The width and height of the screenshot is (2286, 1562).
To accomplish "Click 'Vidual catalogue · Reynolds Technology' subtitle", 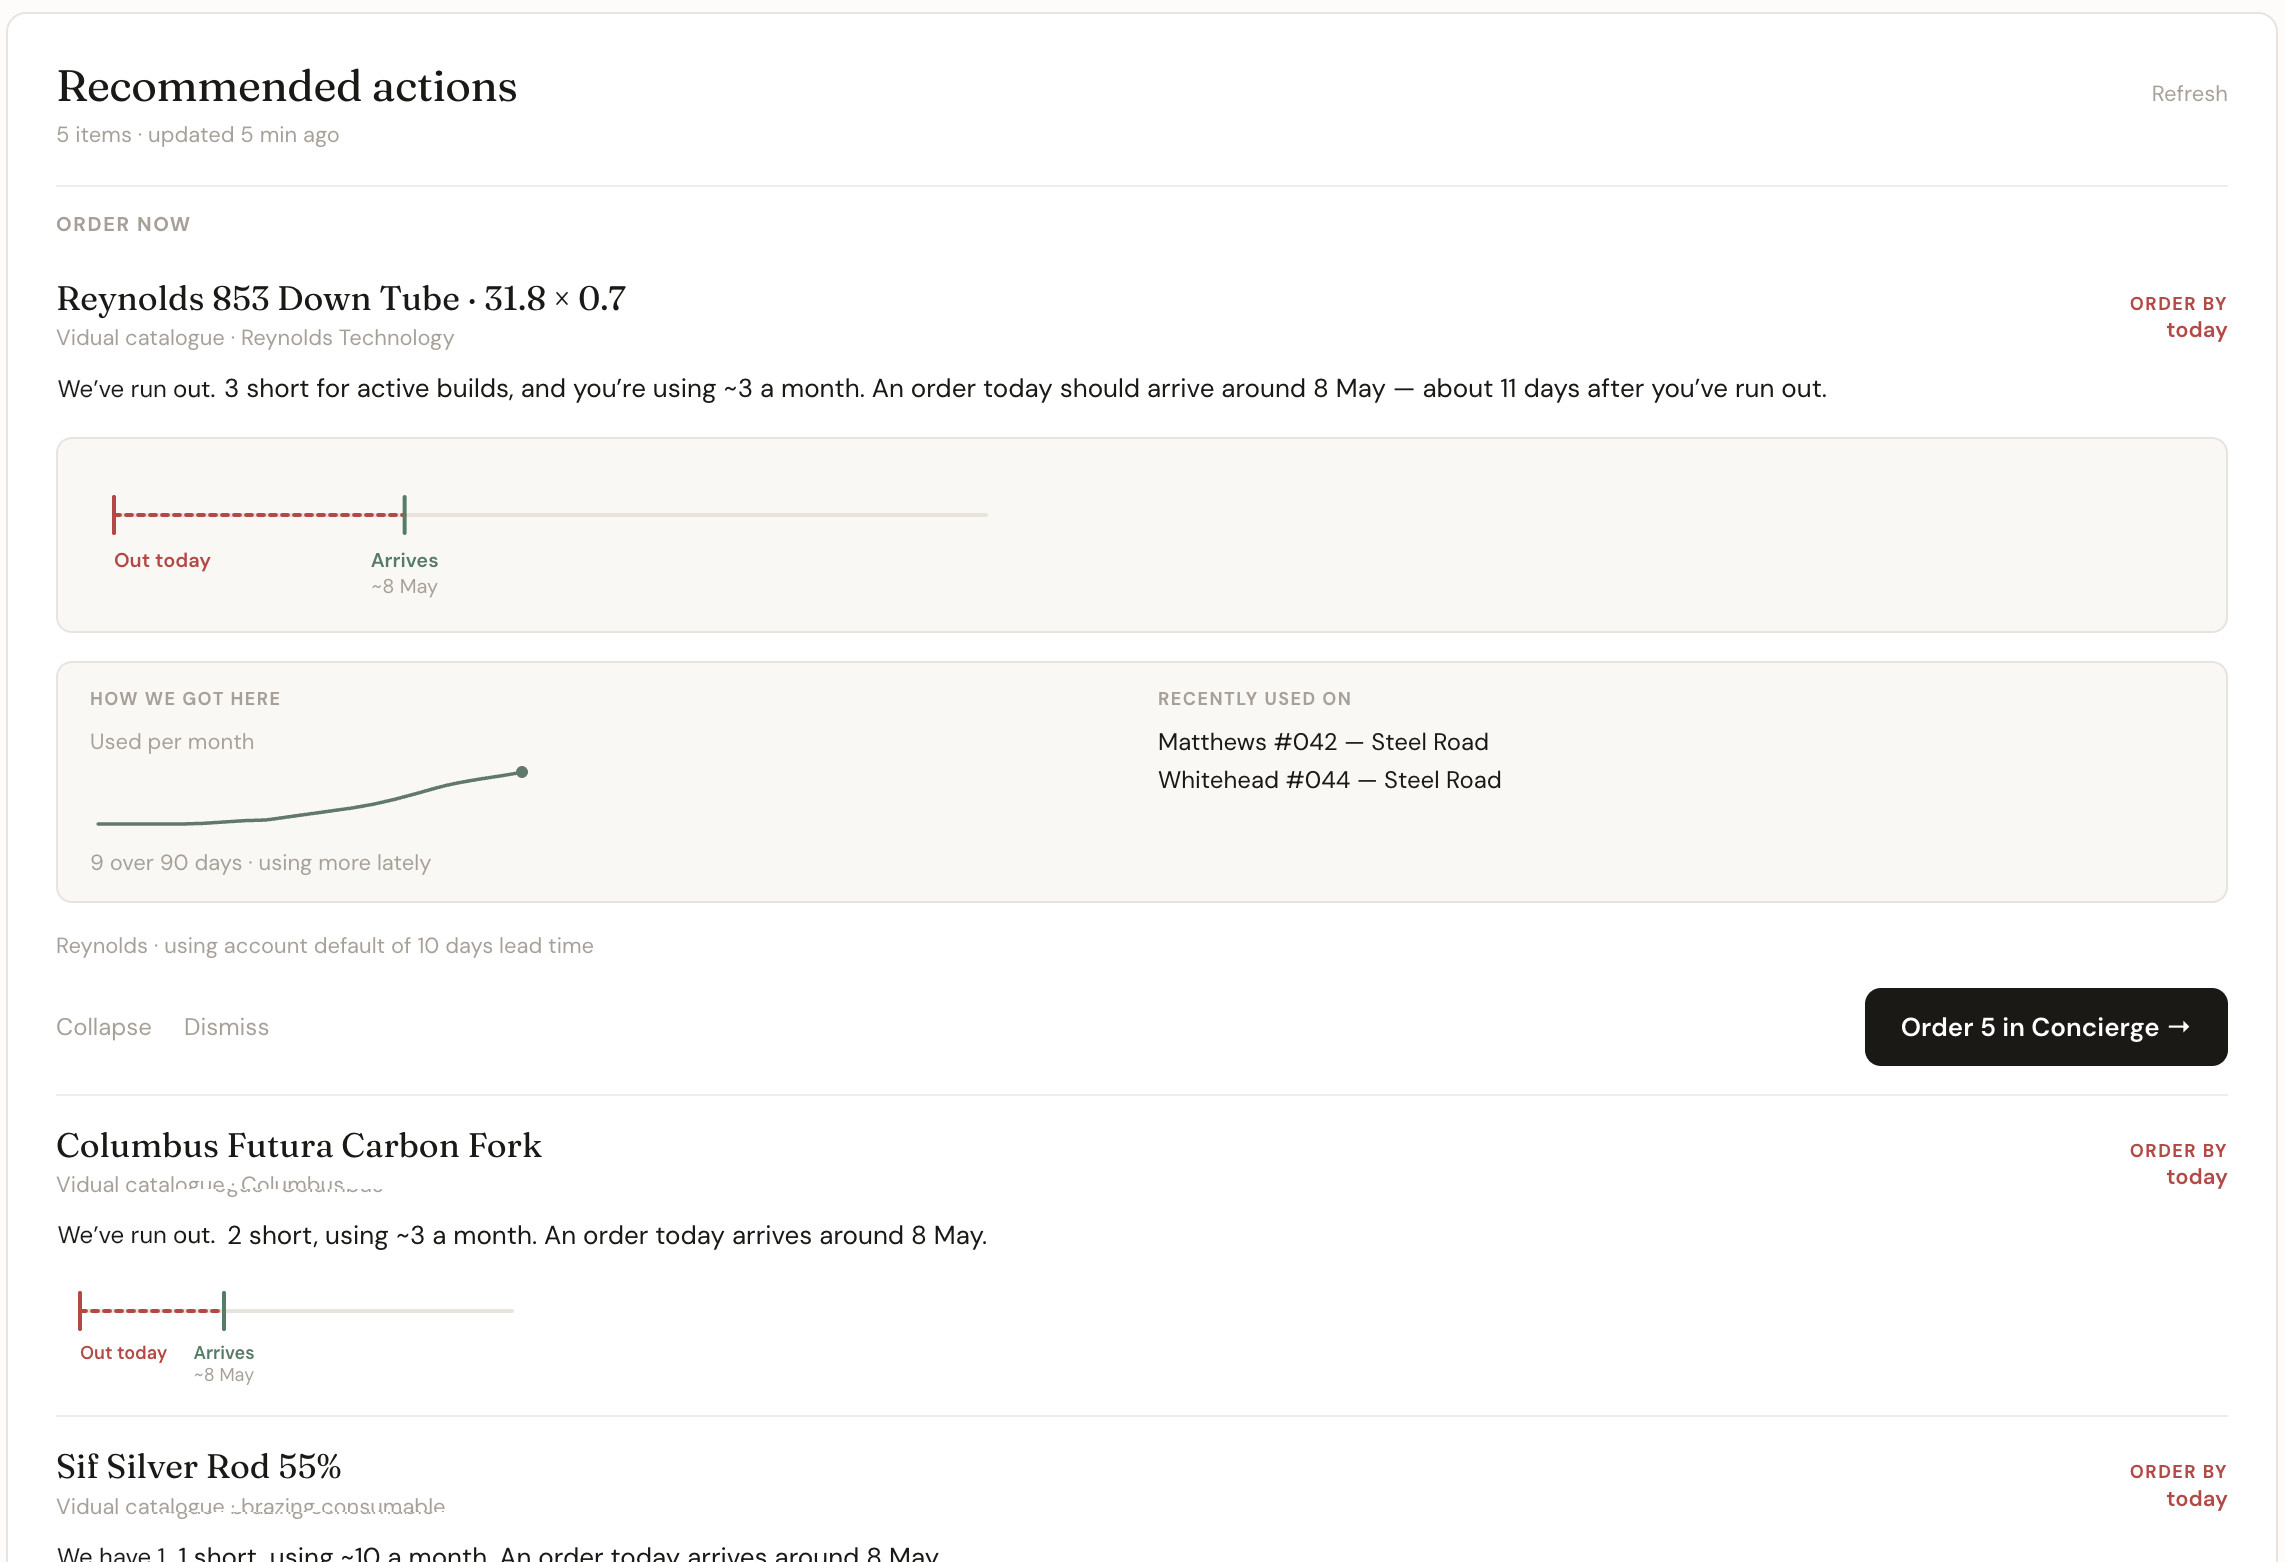I will [x=255, y=338].
